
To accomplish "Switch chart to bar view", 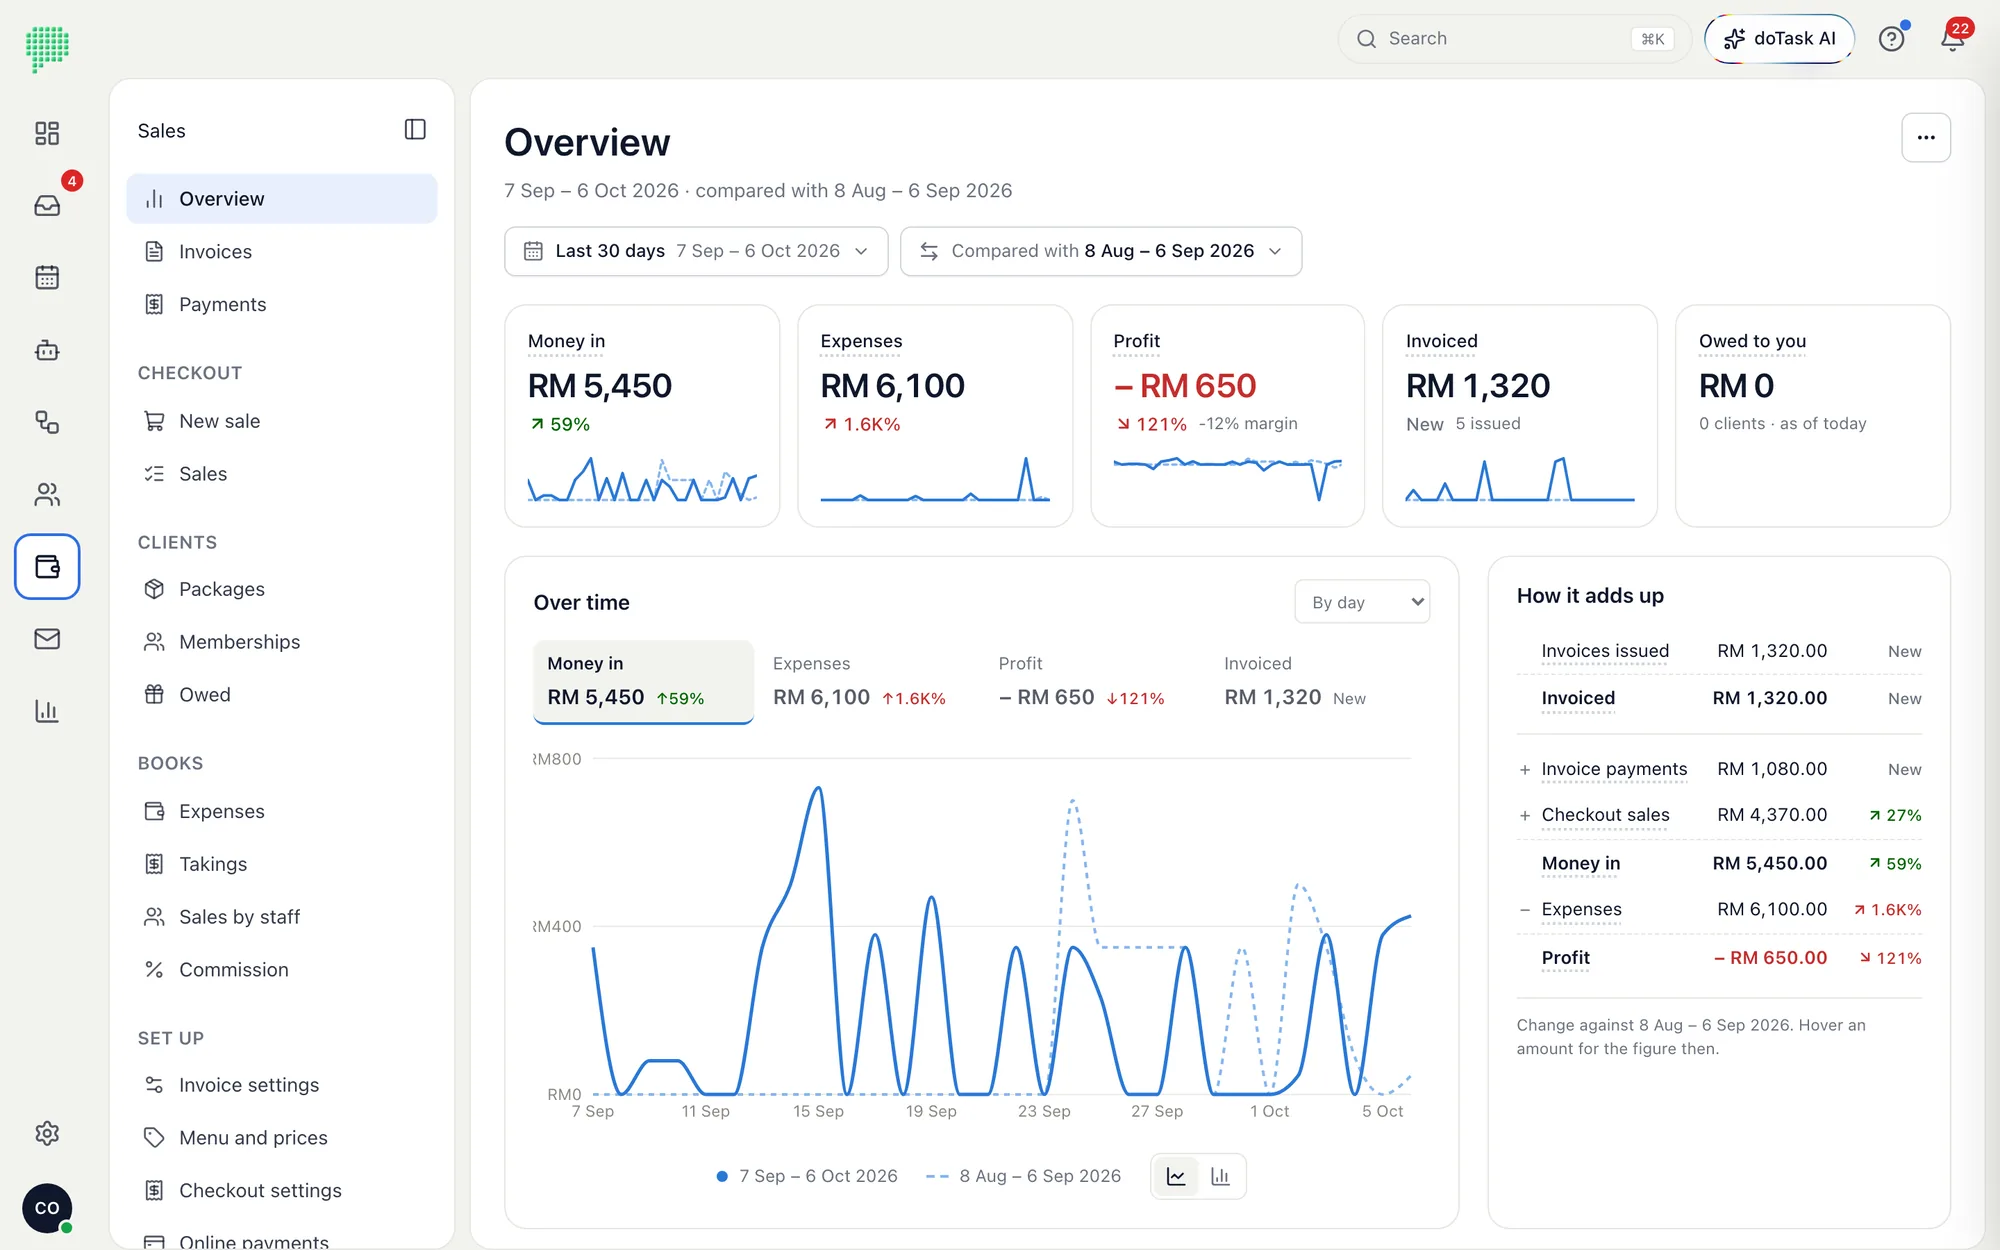I will pyautogui.click(x=1220, y=1176).
